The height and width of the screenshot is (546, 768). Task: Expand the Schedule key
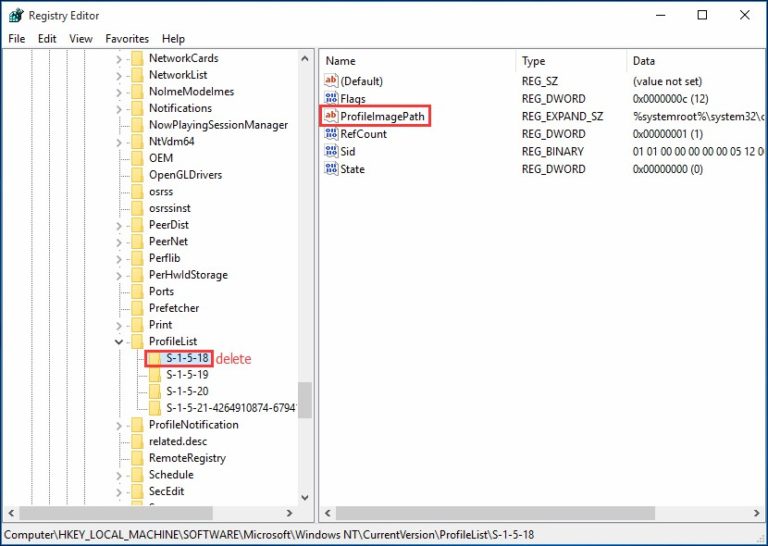click(119, 475)
